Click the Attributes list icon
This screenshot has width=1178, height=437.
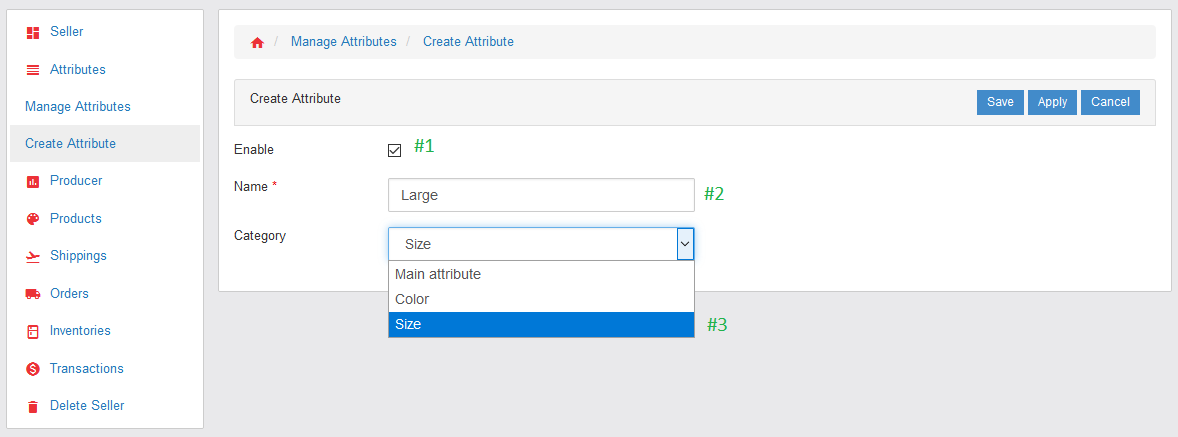click(32, 70)
